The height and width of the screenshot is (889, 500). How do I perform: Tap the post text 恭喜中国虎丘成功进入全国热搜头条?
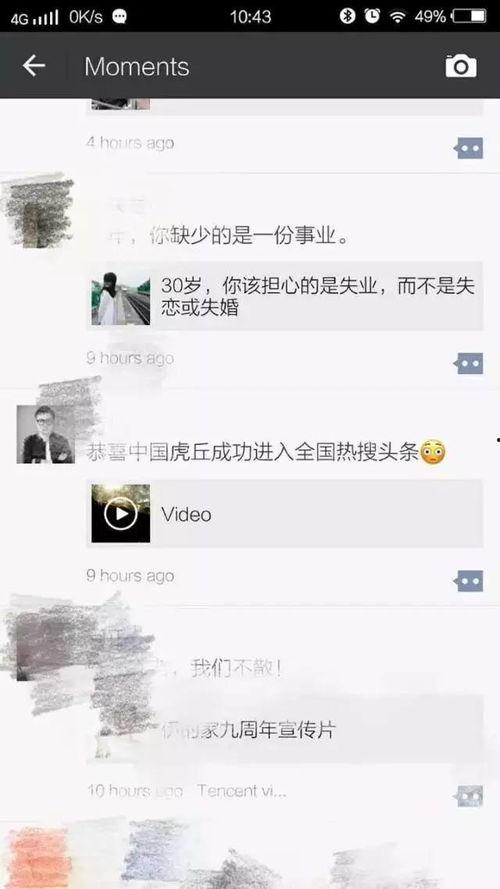(x=266, y=452)
